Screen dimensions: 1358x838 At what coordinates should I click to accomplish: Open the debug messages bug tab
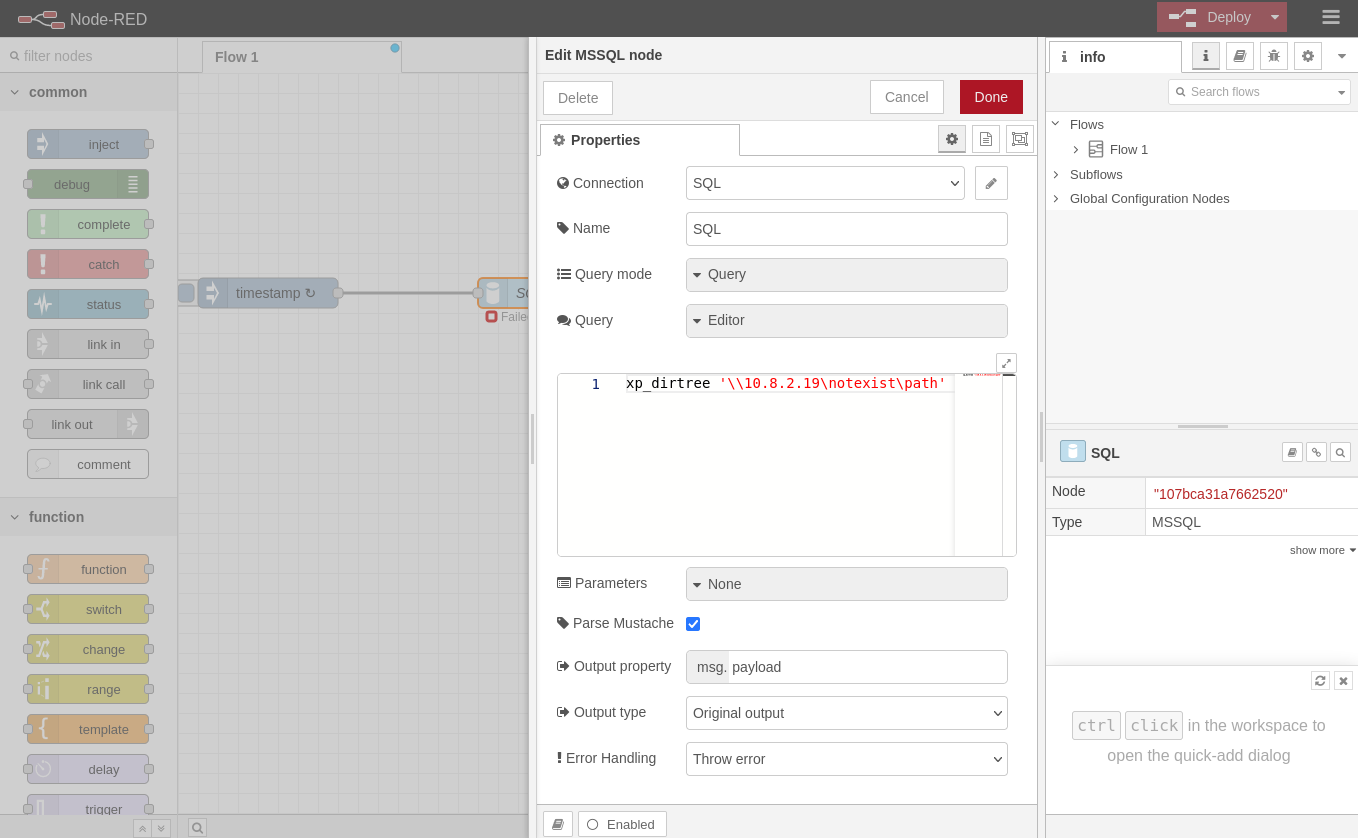(x=1274, y=56)
